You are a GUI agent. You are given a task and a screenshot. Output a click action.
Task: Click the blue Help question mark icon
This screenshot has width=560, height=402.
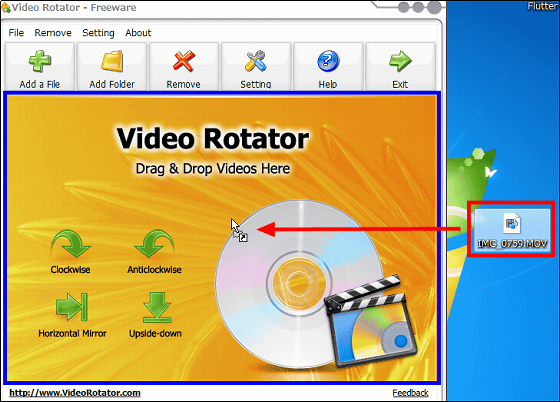(x=328, y=61)
